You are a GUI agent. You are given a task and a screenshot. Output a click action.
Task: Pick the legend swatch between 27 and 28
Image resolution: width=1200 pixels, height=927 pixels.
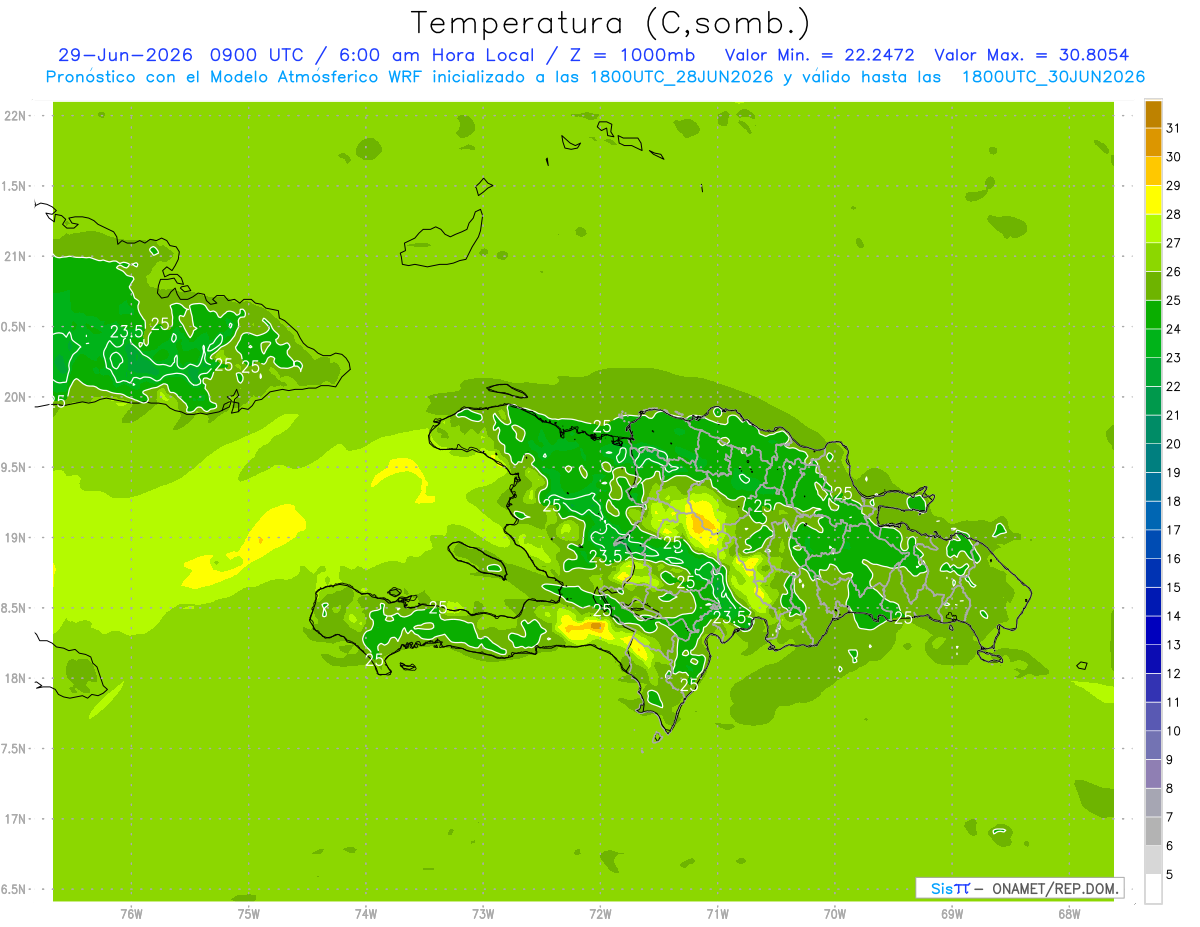pos(1153,228)
